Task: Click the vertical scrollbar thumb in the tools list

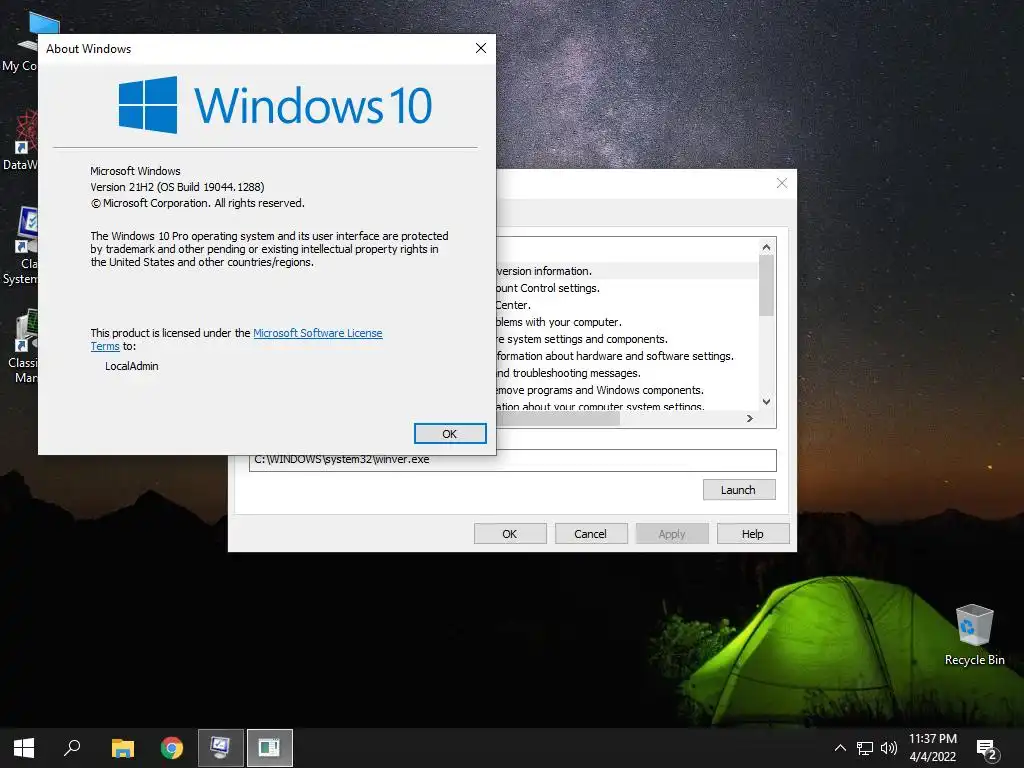Action: pyautogui.click(x=767, y=285)
